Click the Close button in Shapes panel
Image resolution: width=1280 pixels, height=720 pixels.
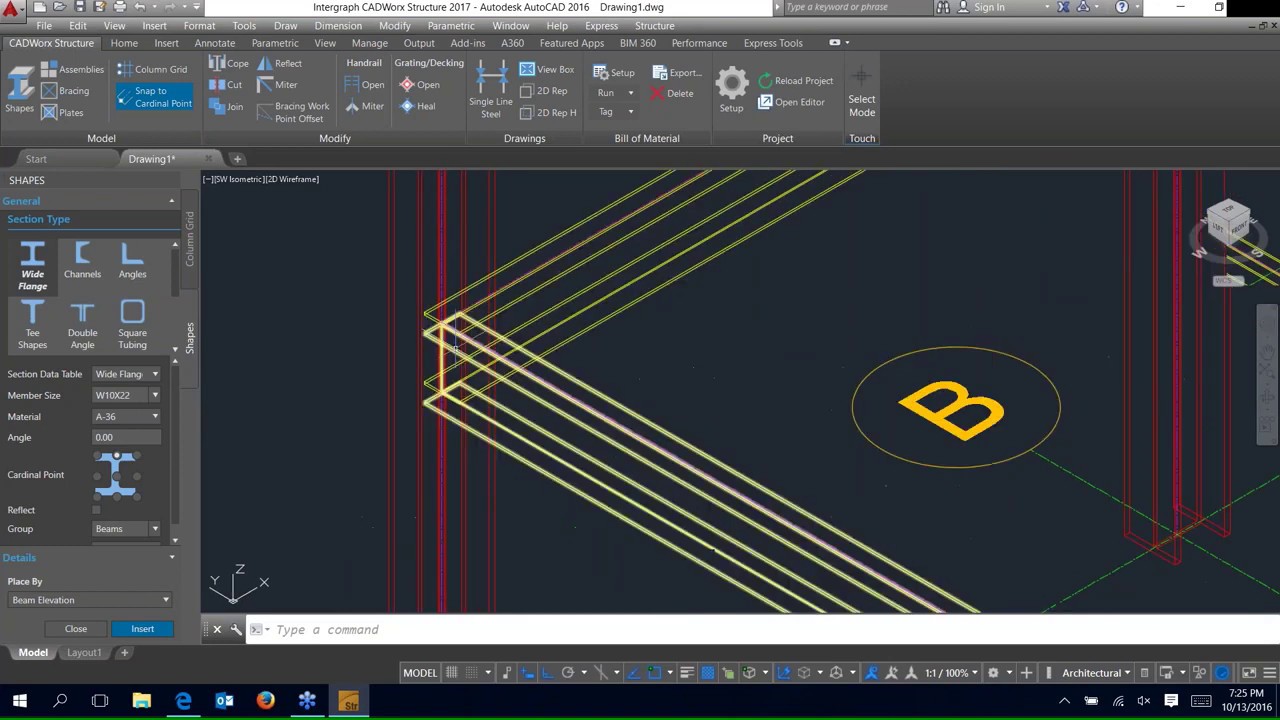coord(76,629)
